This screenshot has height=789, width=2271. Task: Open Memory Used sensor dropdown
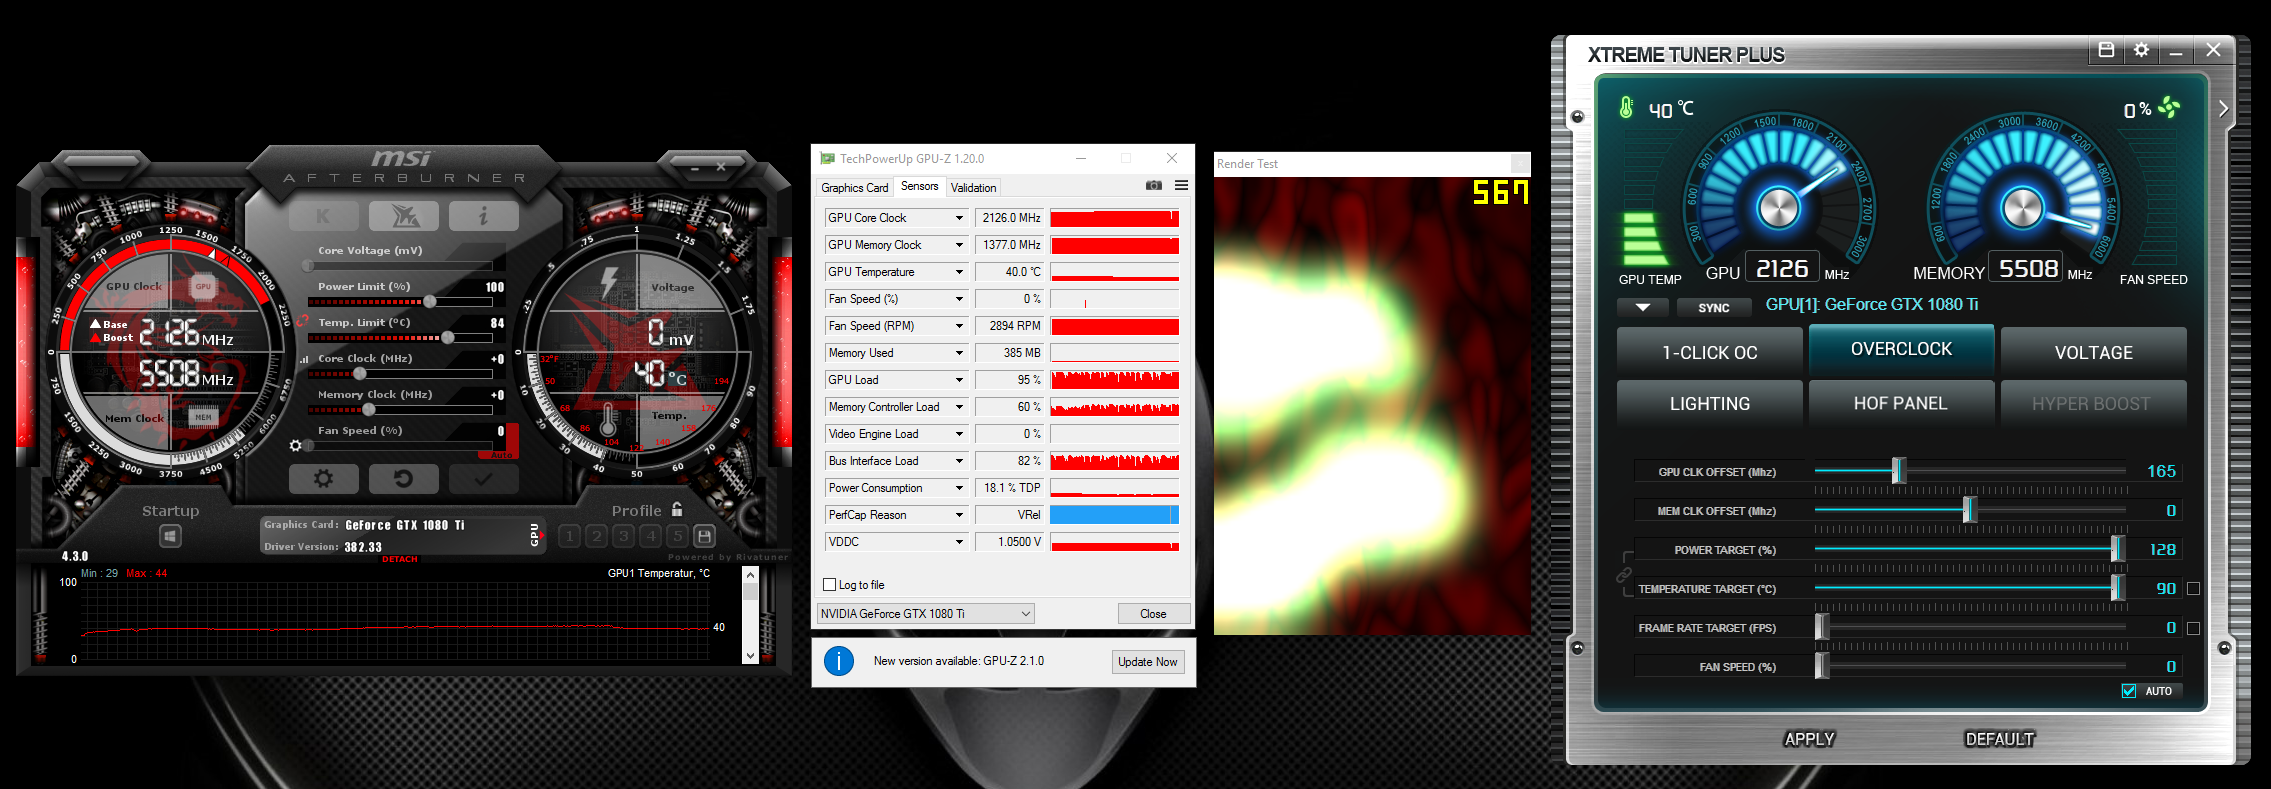[959, 353]
